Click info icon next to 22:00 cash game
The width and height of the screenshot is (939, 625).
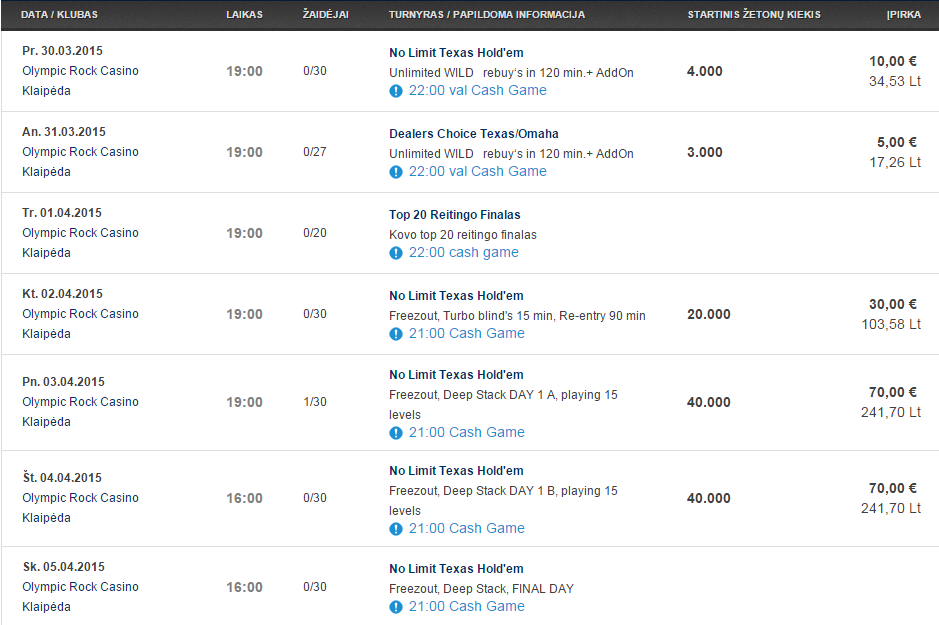pyautogui.click(x=396, y=253)
